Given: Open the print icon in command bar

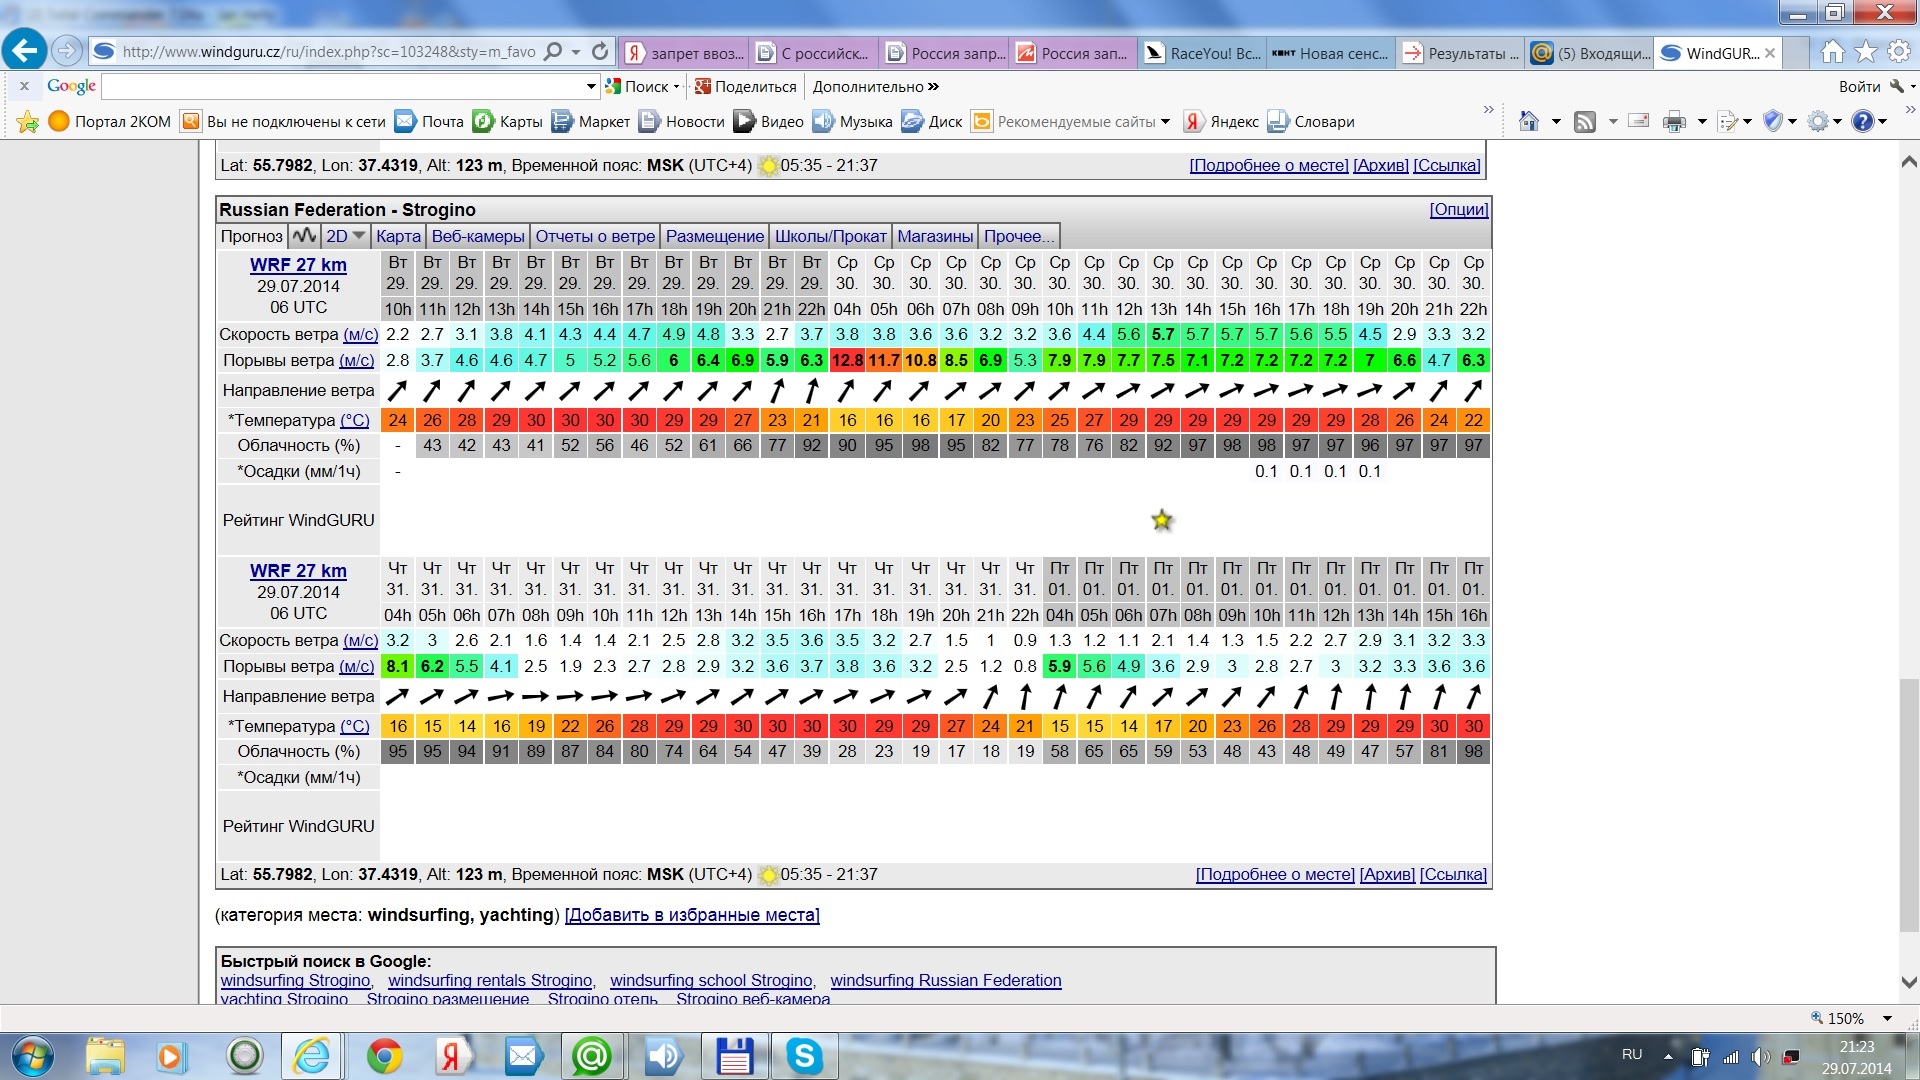Looking at the screenshot, I should (1674, 122).
